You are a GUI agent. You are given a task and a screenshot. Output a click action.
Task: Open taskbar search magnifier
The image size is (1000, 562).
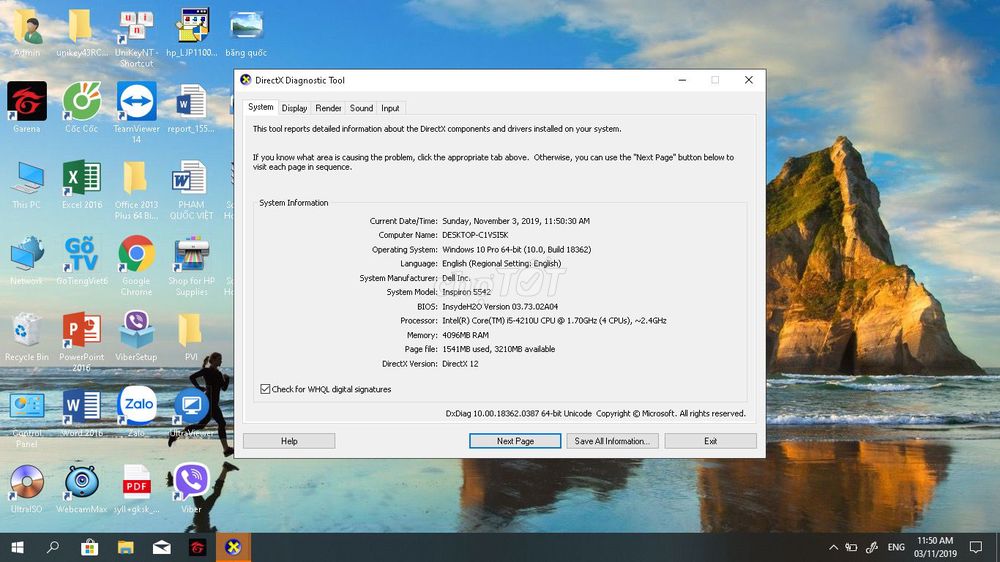click(x=53, y=547)
